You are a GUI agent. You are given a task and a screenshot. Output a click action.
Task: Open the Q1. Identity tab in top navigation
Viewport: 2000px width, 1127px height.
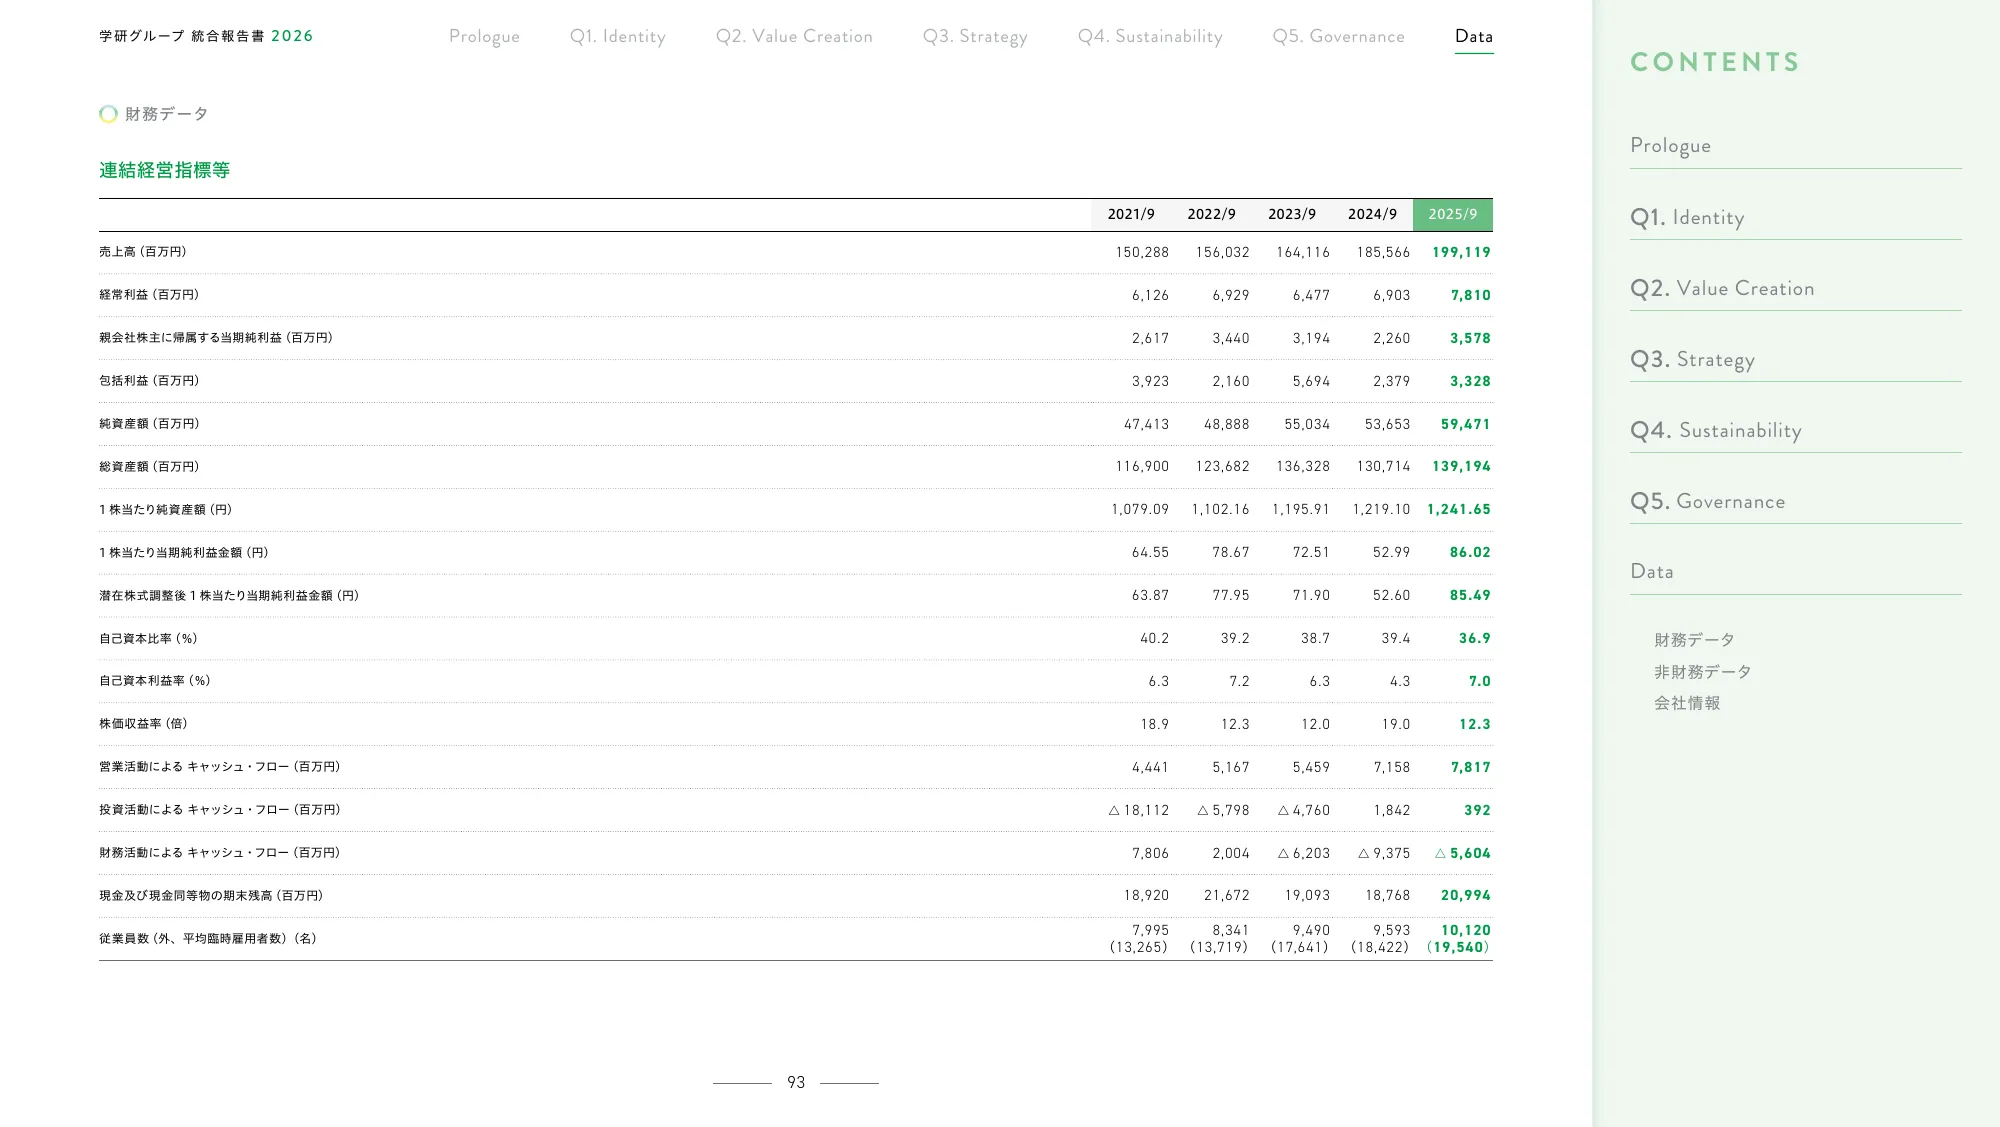coord(617,36)
